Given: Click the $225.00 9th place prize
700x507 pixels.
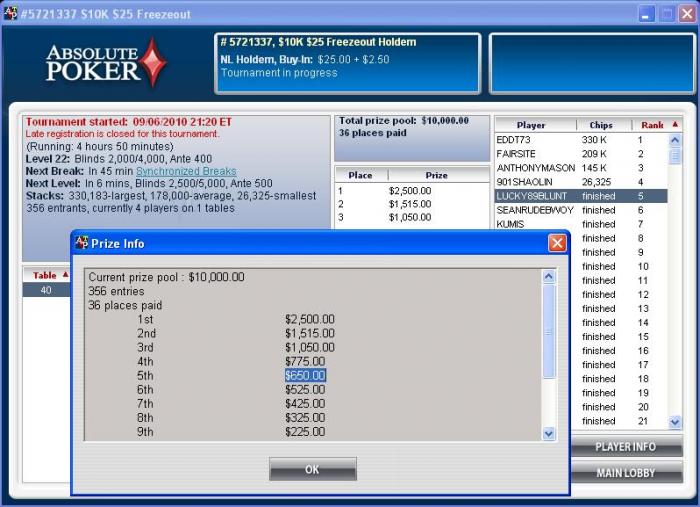Looking at the screenshot, I should coord(305,432).
